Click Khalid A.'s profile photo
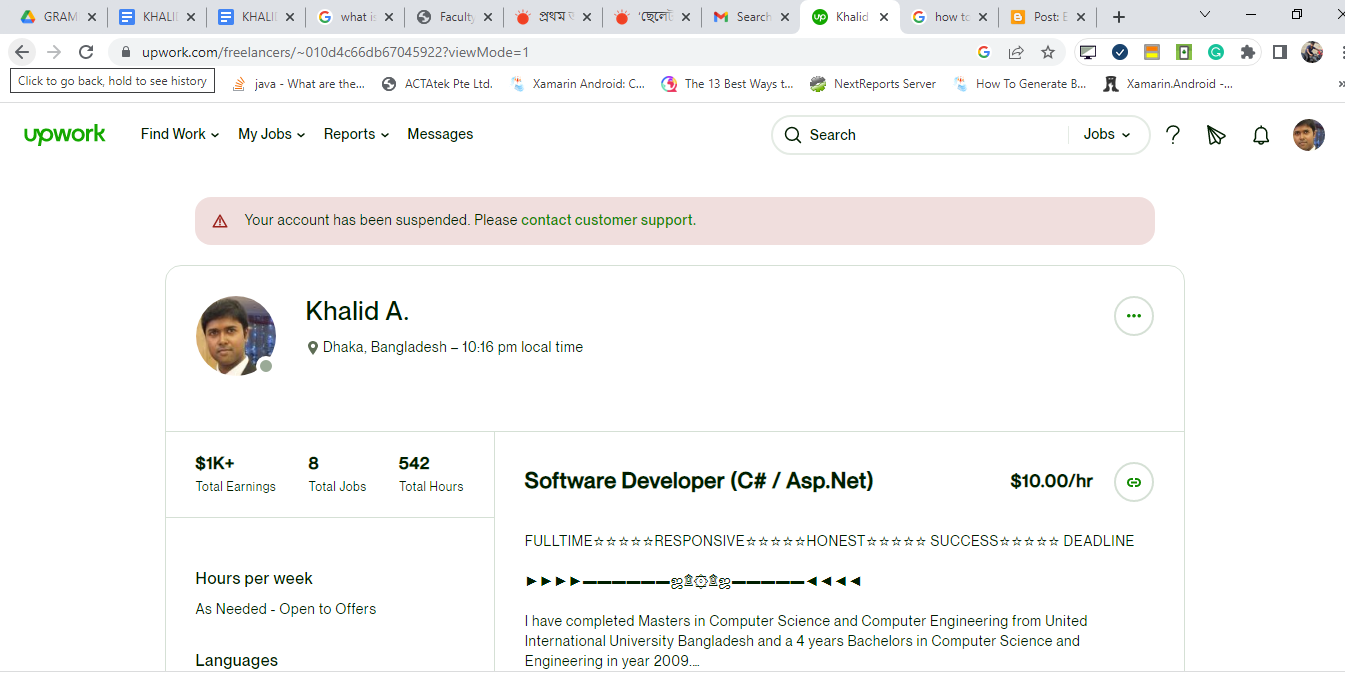1345x676 pixels. pos(236,336)
